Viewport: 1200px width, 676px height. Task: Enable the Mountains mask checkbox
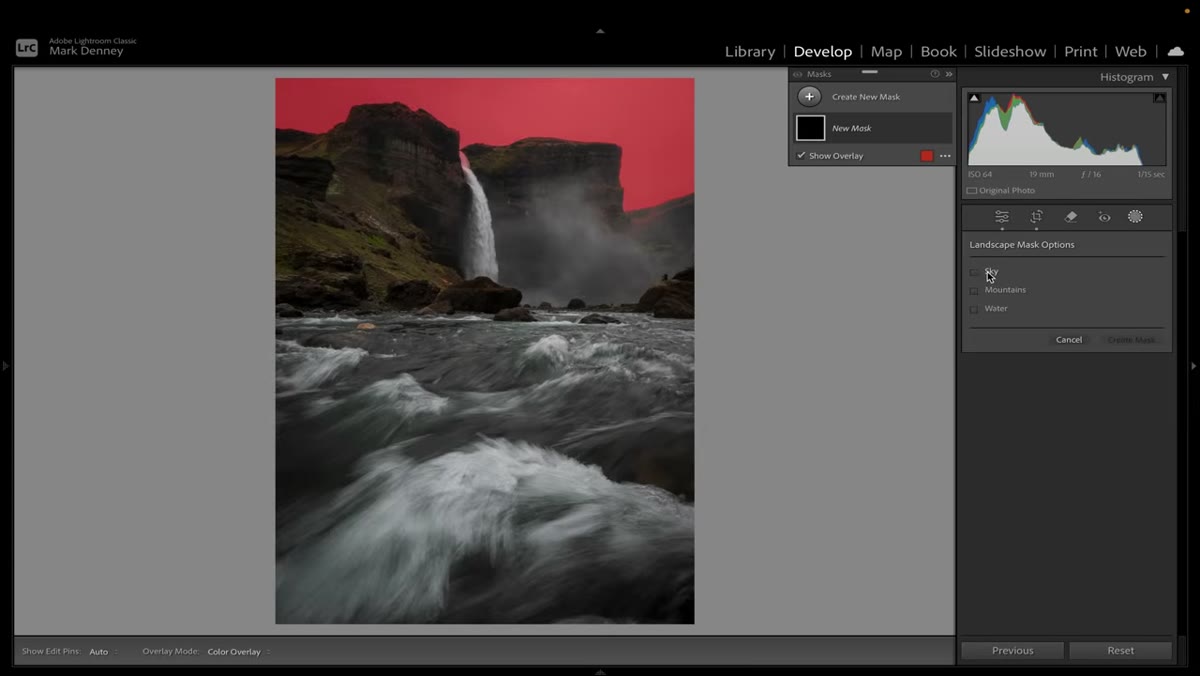click(x=974, y=291)
